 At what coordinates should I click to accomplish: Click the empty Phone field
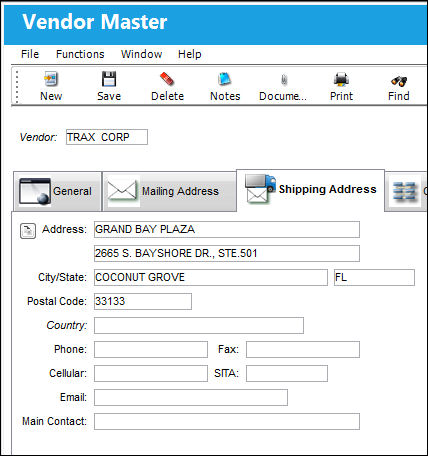pos(151,349)
